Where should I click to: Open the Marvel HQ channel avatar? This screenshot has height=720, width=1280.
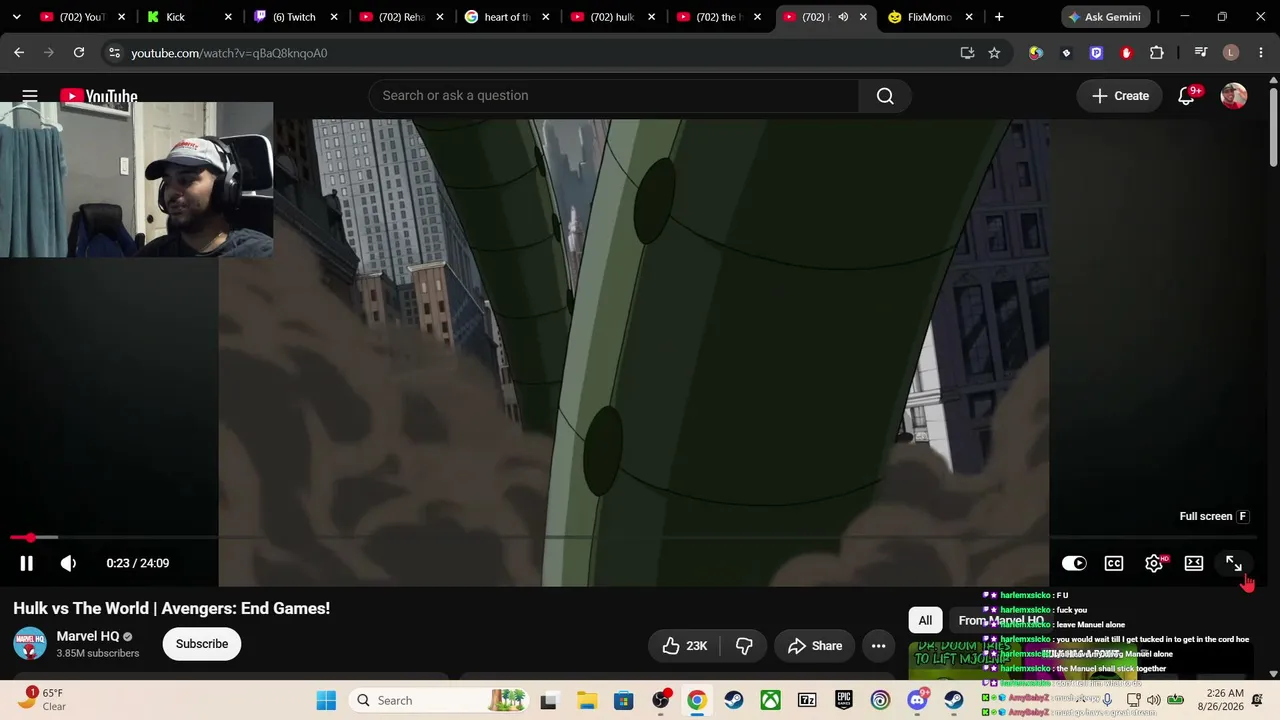(30, 644)
